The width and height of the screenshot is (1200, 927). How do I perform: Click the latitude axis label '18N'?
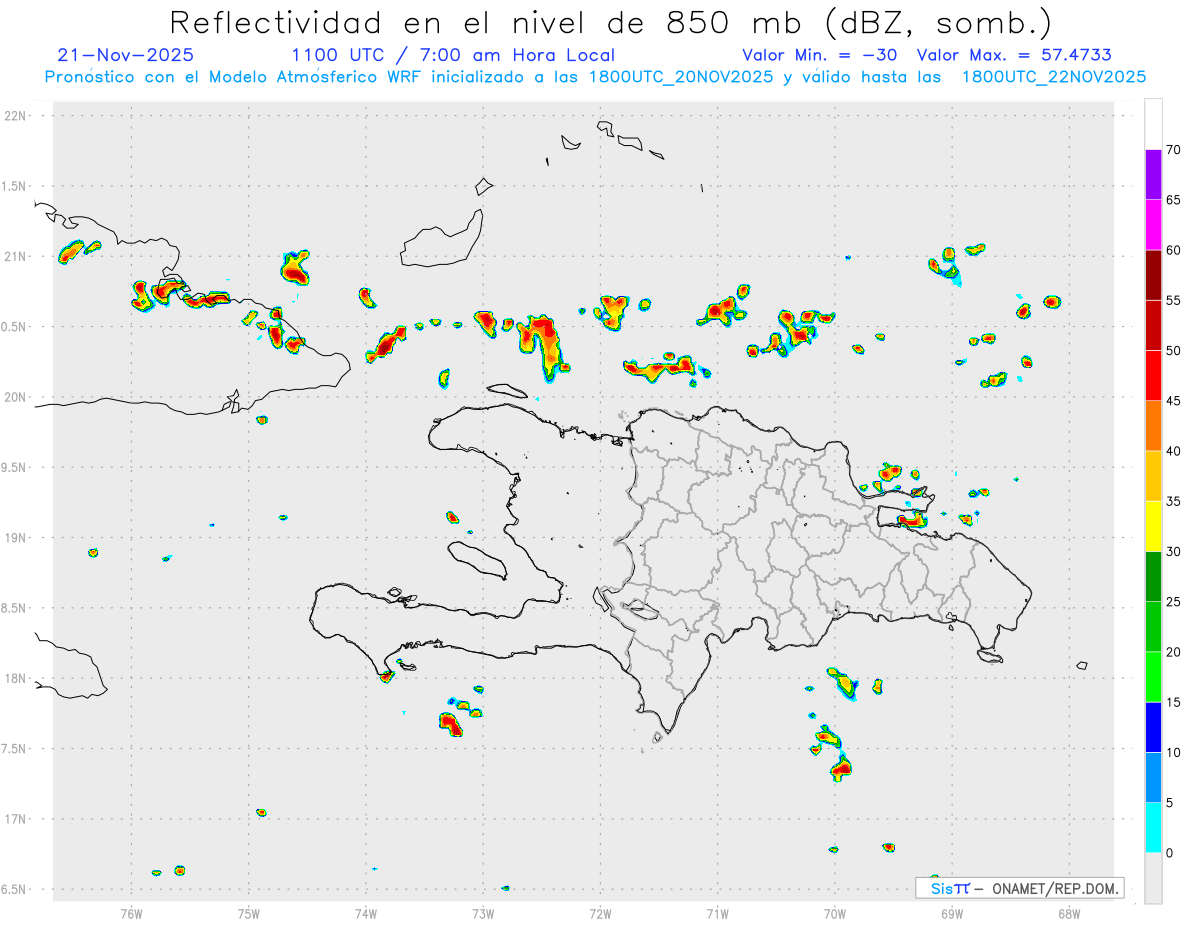16,679
